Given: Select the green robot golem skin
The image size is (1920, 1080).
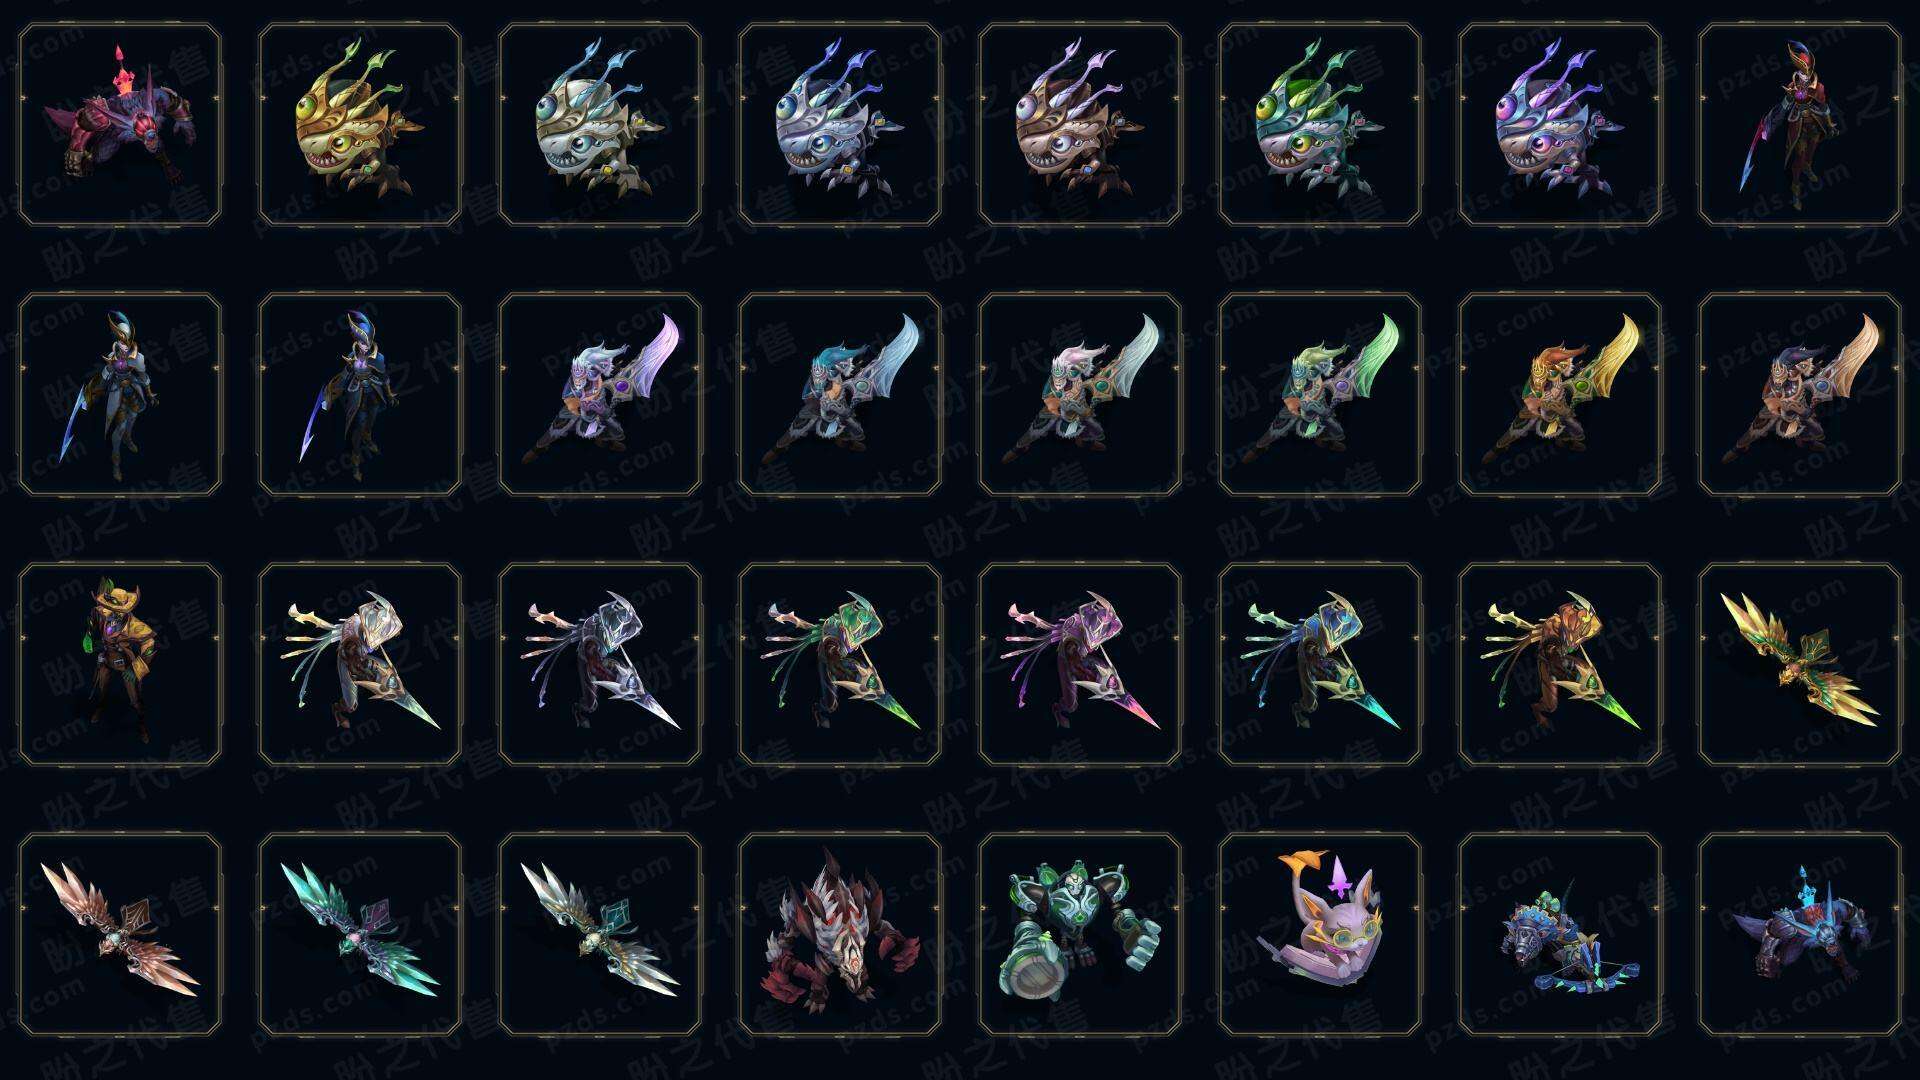Looking at the screenshot, I should (x=1080, y=934).
